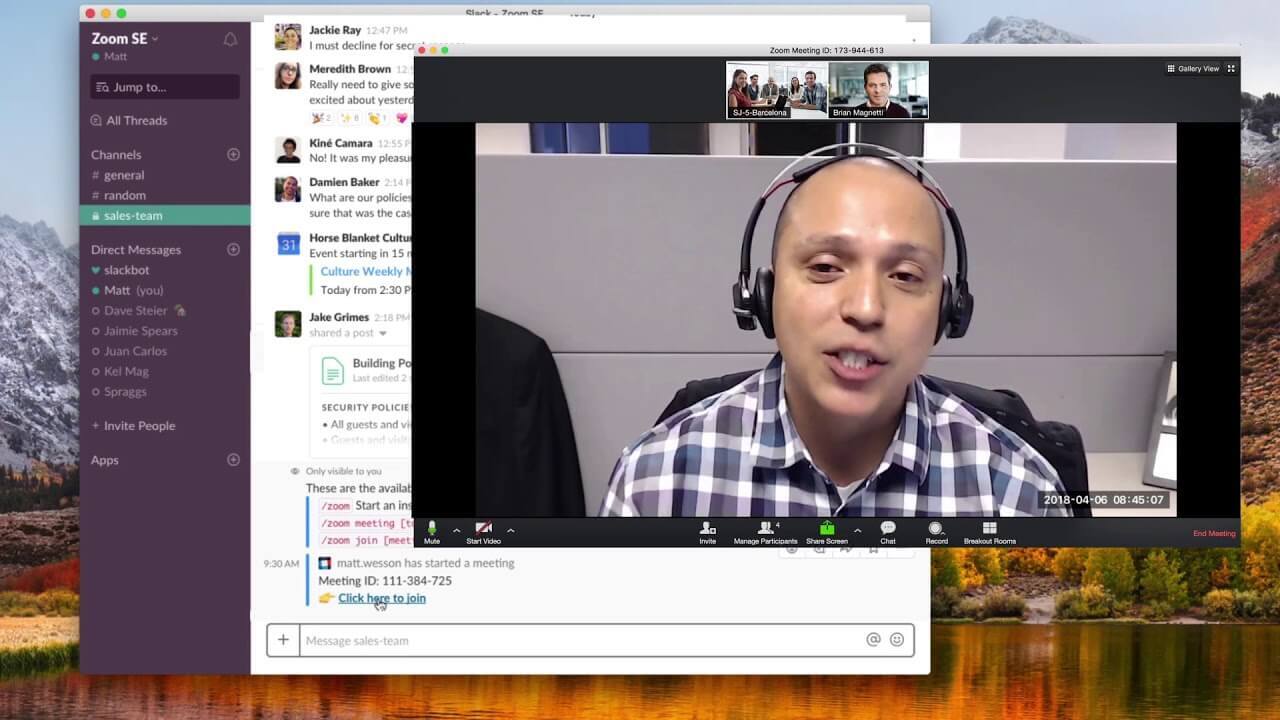Click the Kiné Camara sender name
This screenshot has width=1280, height=720.
pos(341,143)
